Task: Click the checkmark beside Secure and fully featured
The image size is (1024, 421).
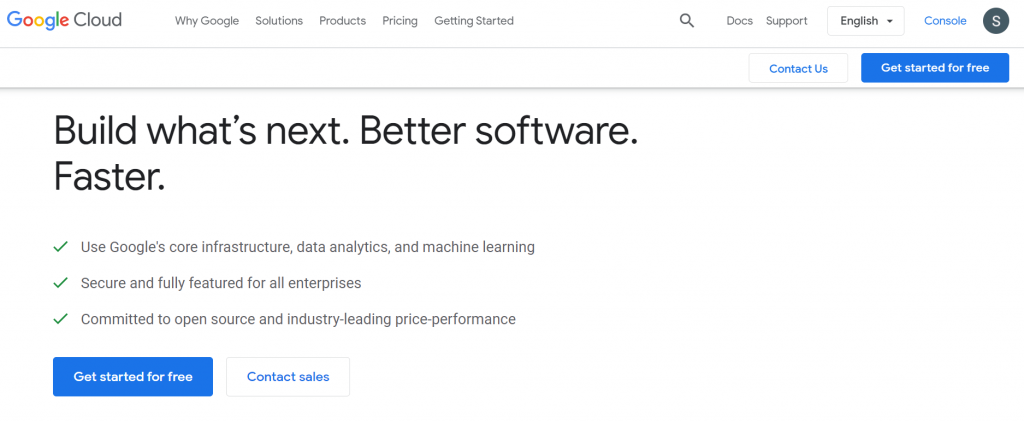Action: (x=61, y=283)
